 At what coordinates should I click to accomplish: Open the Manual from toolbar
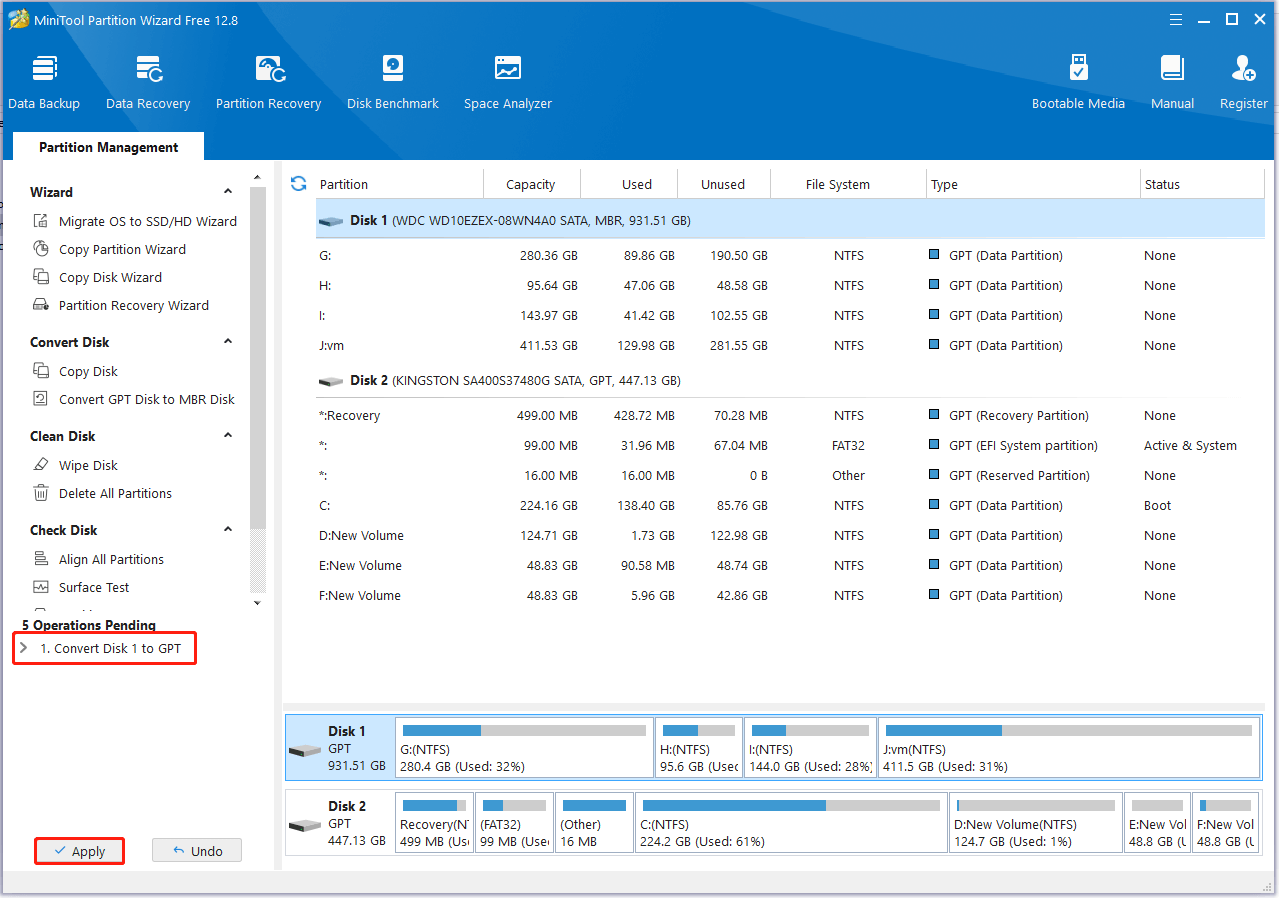[1172, 82]
